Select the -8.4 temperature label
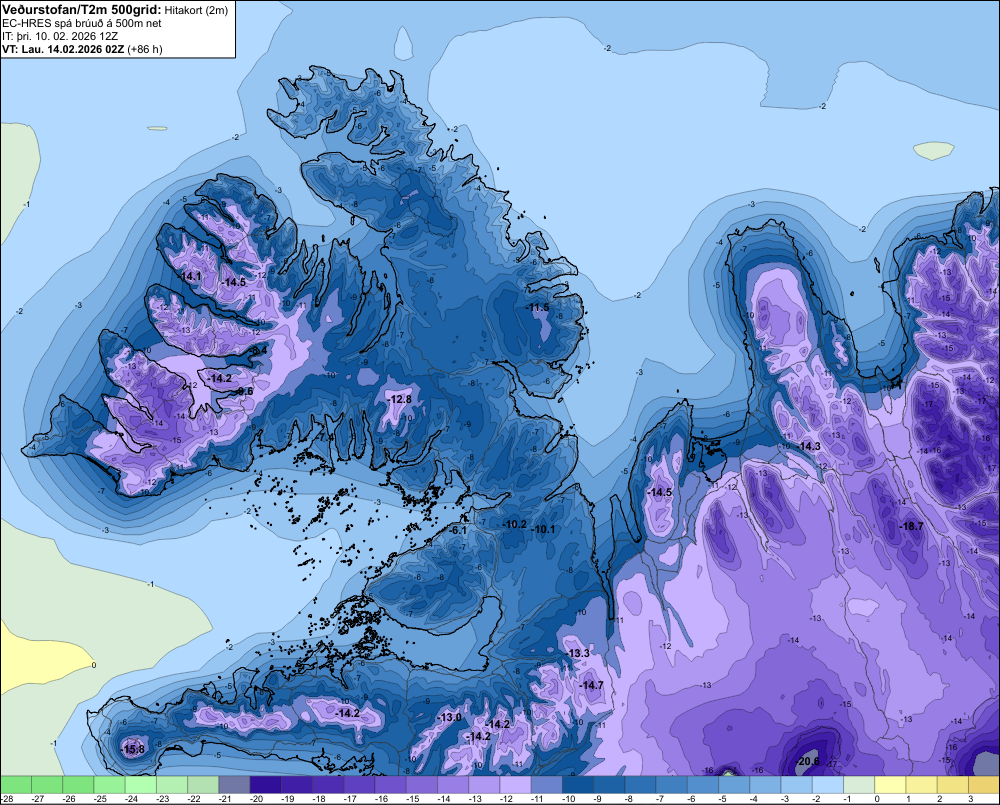 pyautogui.click(x=260, y=350)
